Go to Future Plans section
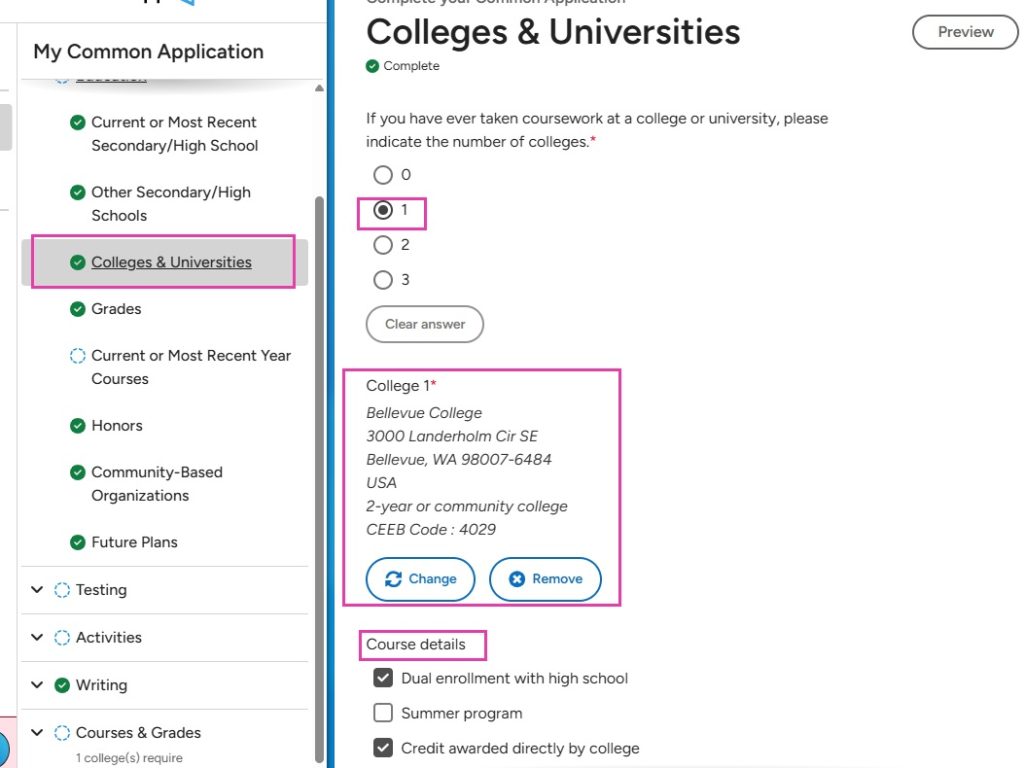The image size is (1024, 768). coord(134,542)
